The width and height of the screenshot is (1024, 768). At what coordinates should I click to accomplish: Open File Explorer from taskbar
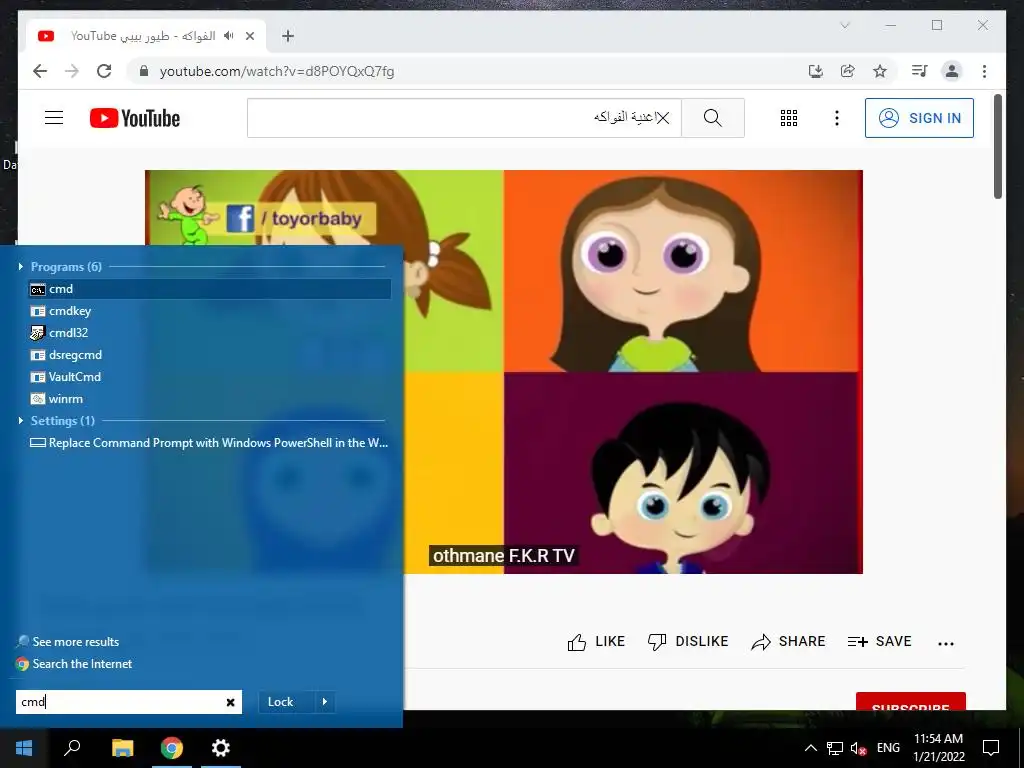(122, 748)
